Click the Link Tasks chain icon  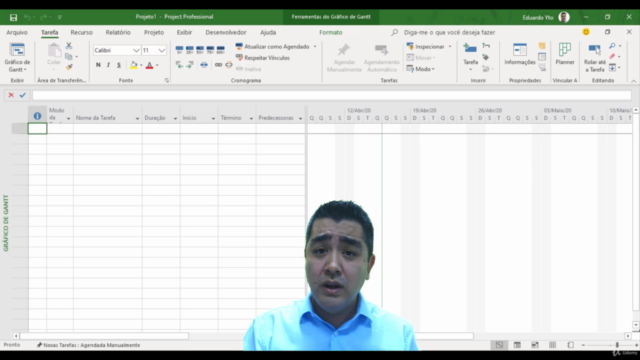pos(218,65)
